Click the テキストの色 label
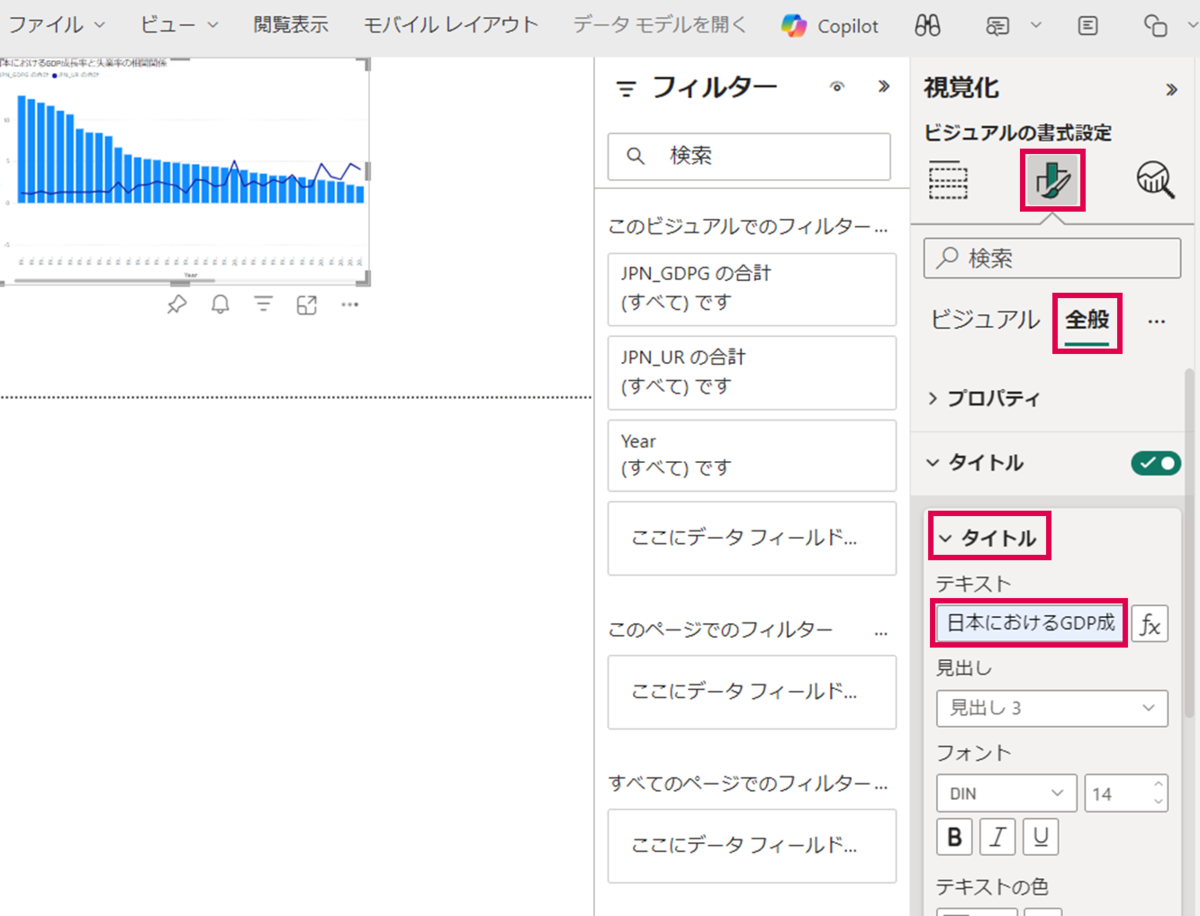The width and height of the screenshot is (1200, 916). pyautogui.click(x=992, y=887)
